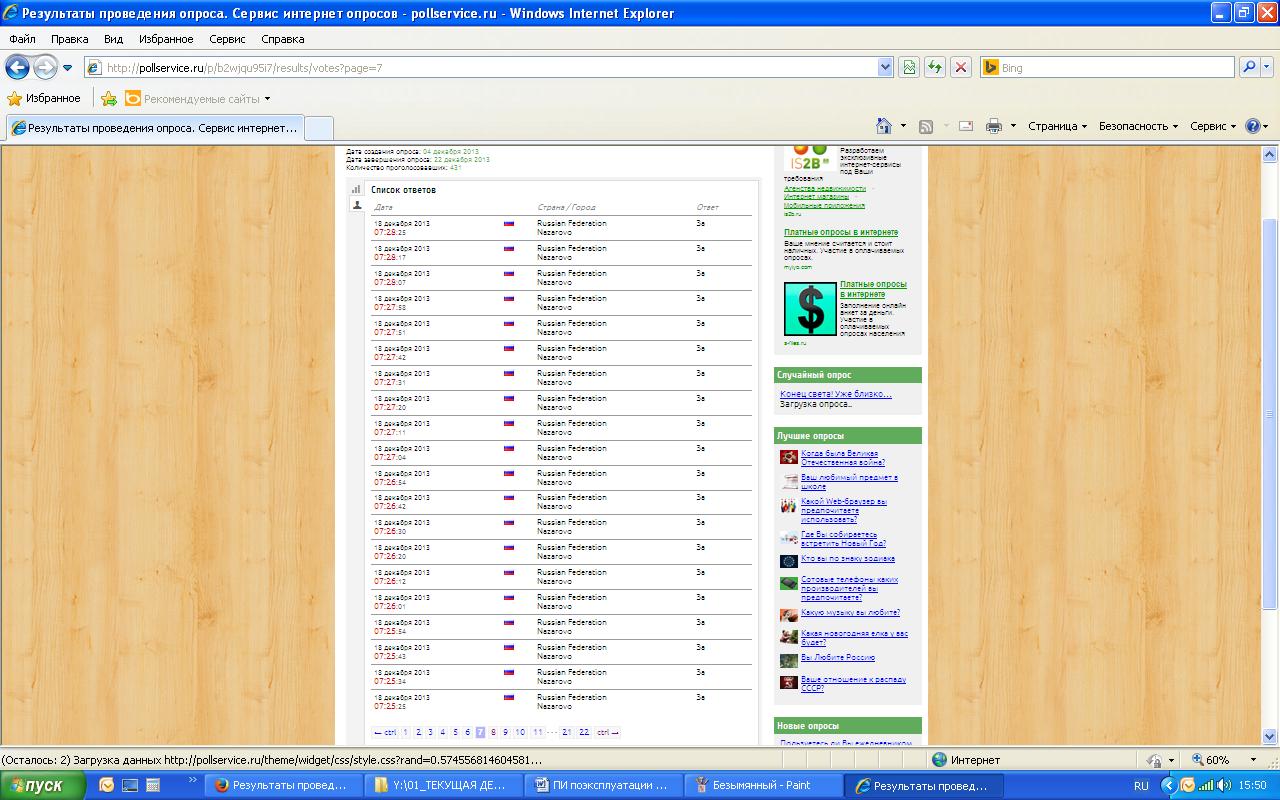Click the Show Desktop quick launch icon
Viewport: 1280px width, 800px height.
click(130, 785)
